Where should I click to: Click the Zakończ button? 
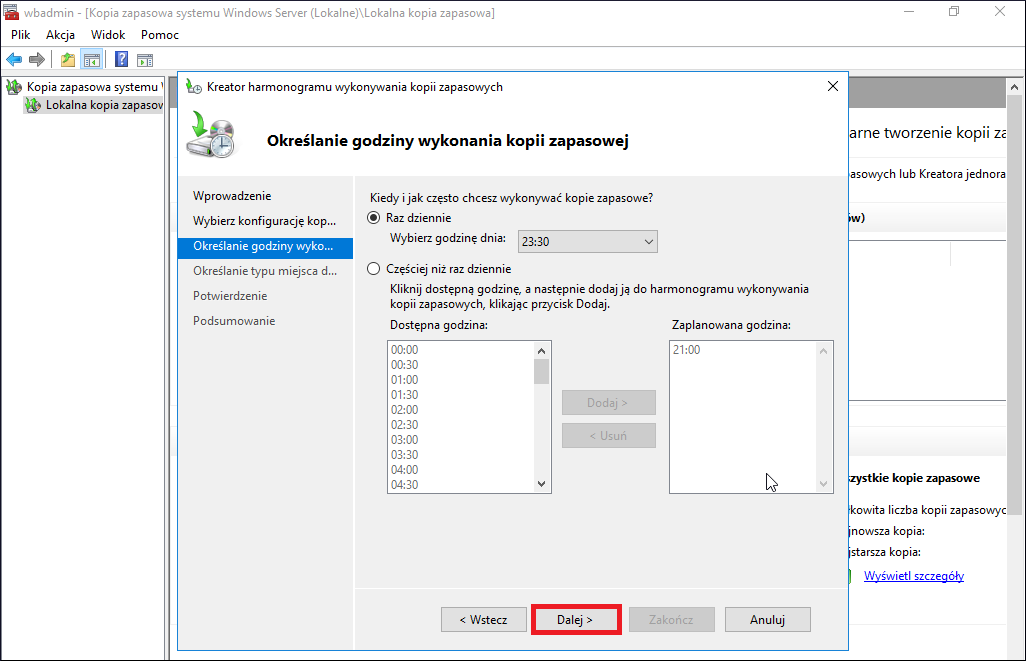pos(671,620)
